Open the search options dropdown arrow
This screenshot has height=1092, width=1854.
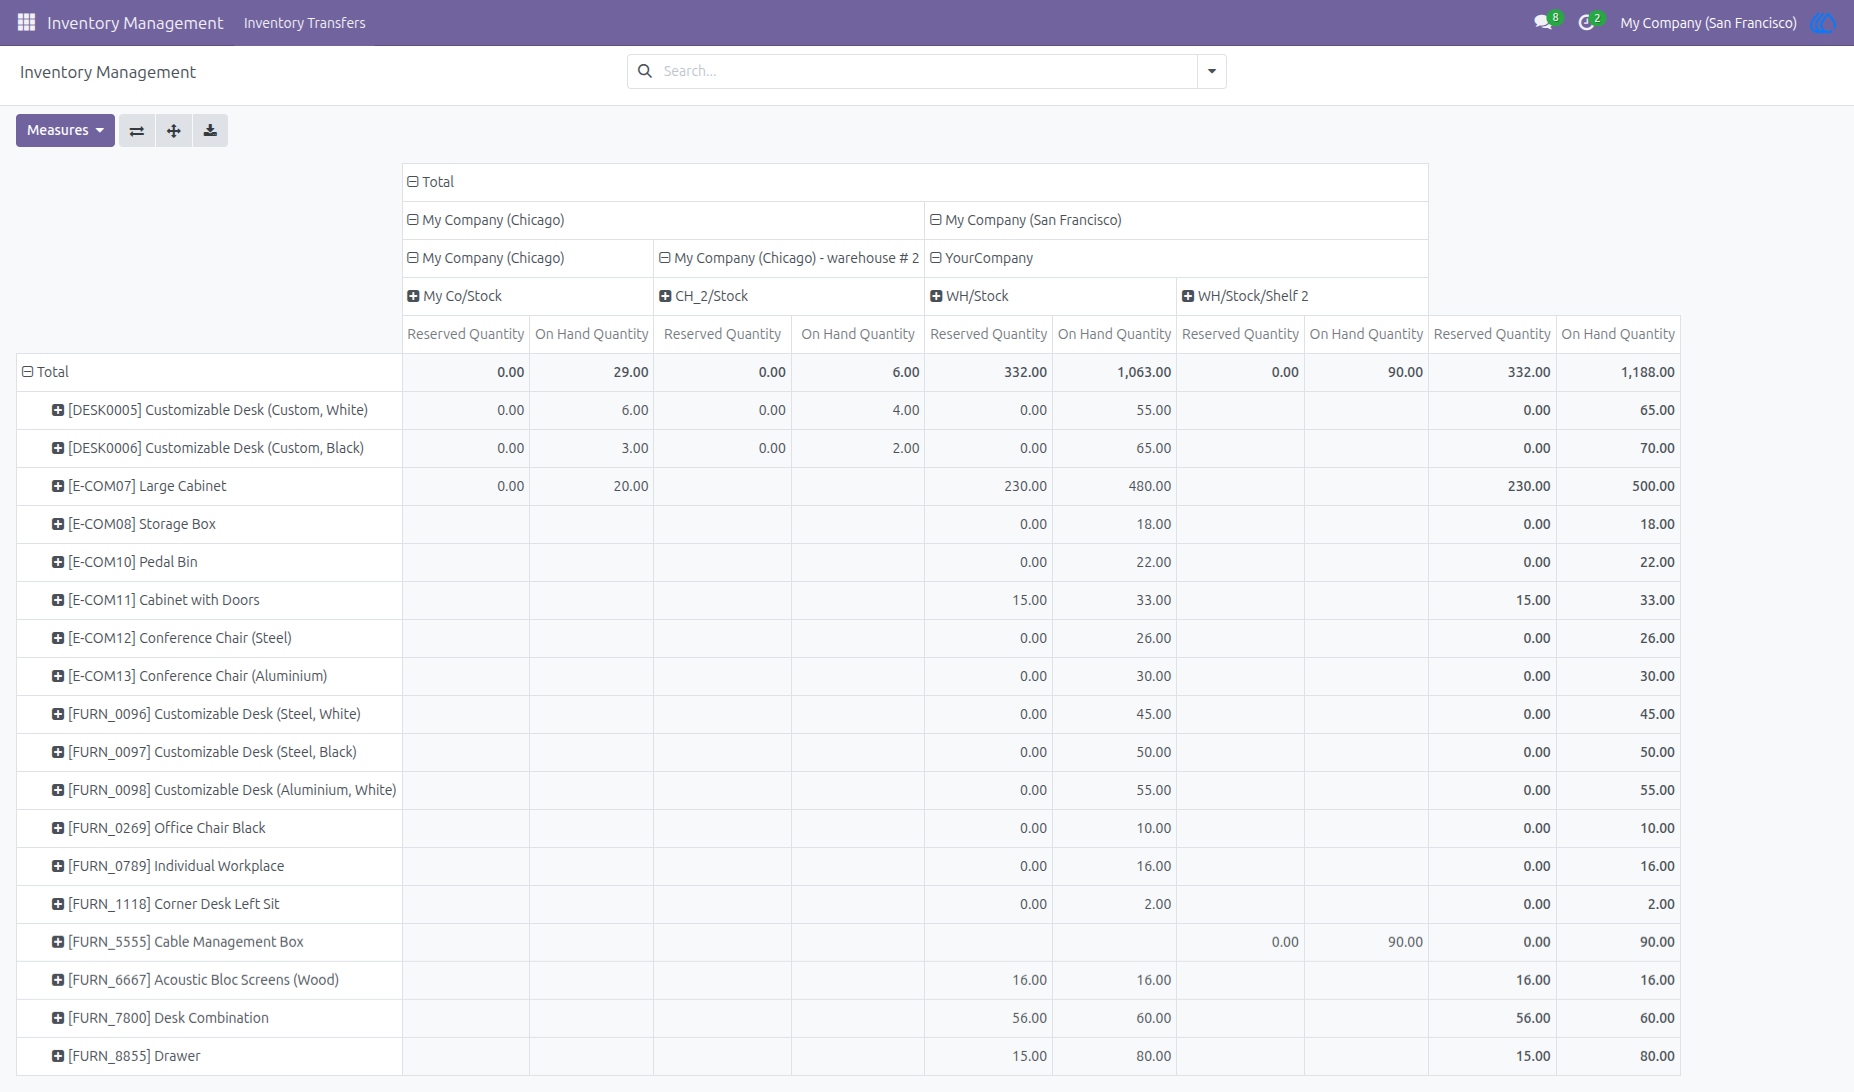click(x=1212, y=71)
